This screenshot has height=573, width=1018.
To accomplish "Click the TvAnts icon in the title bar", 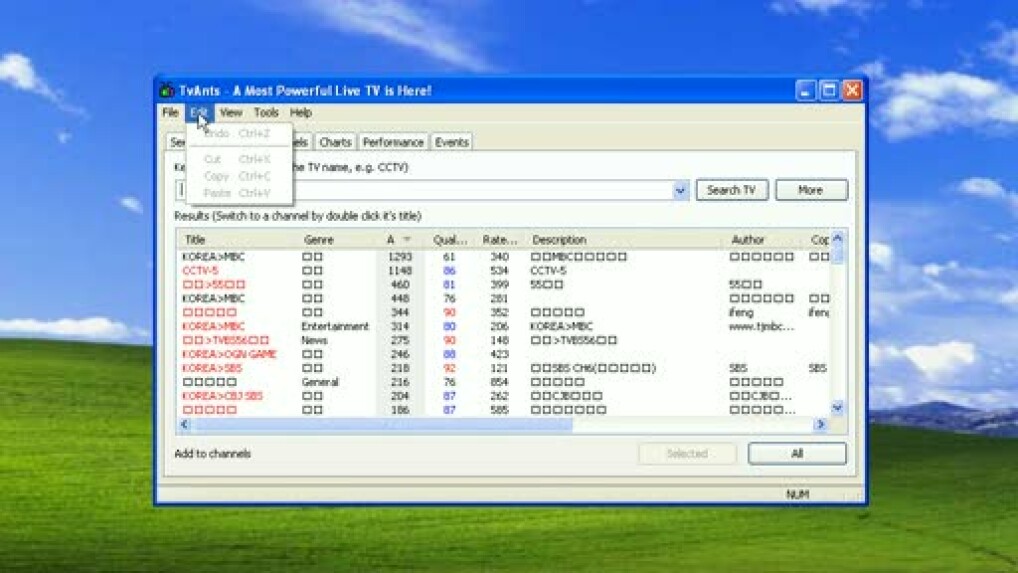I will 167,91.
